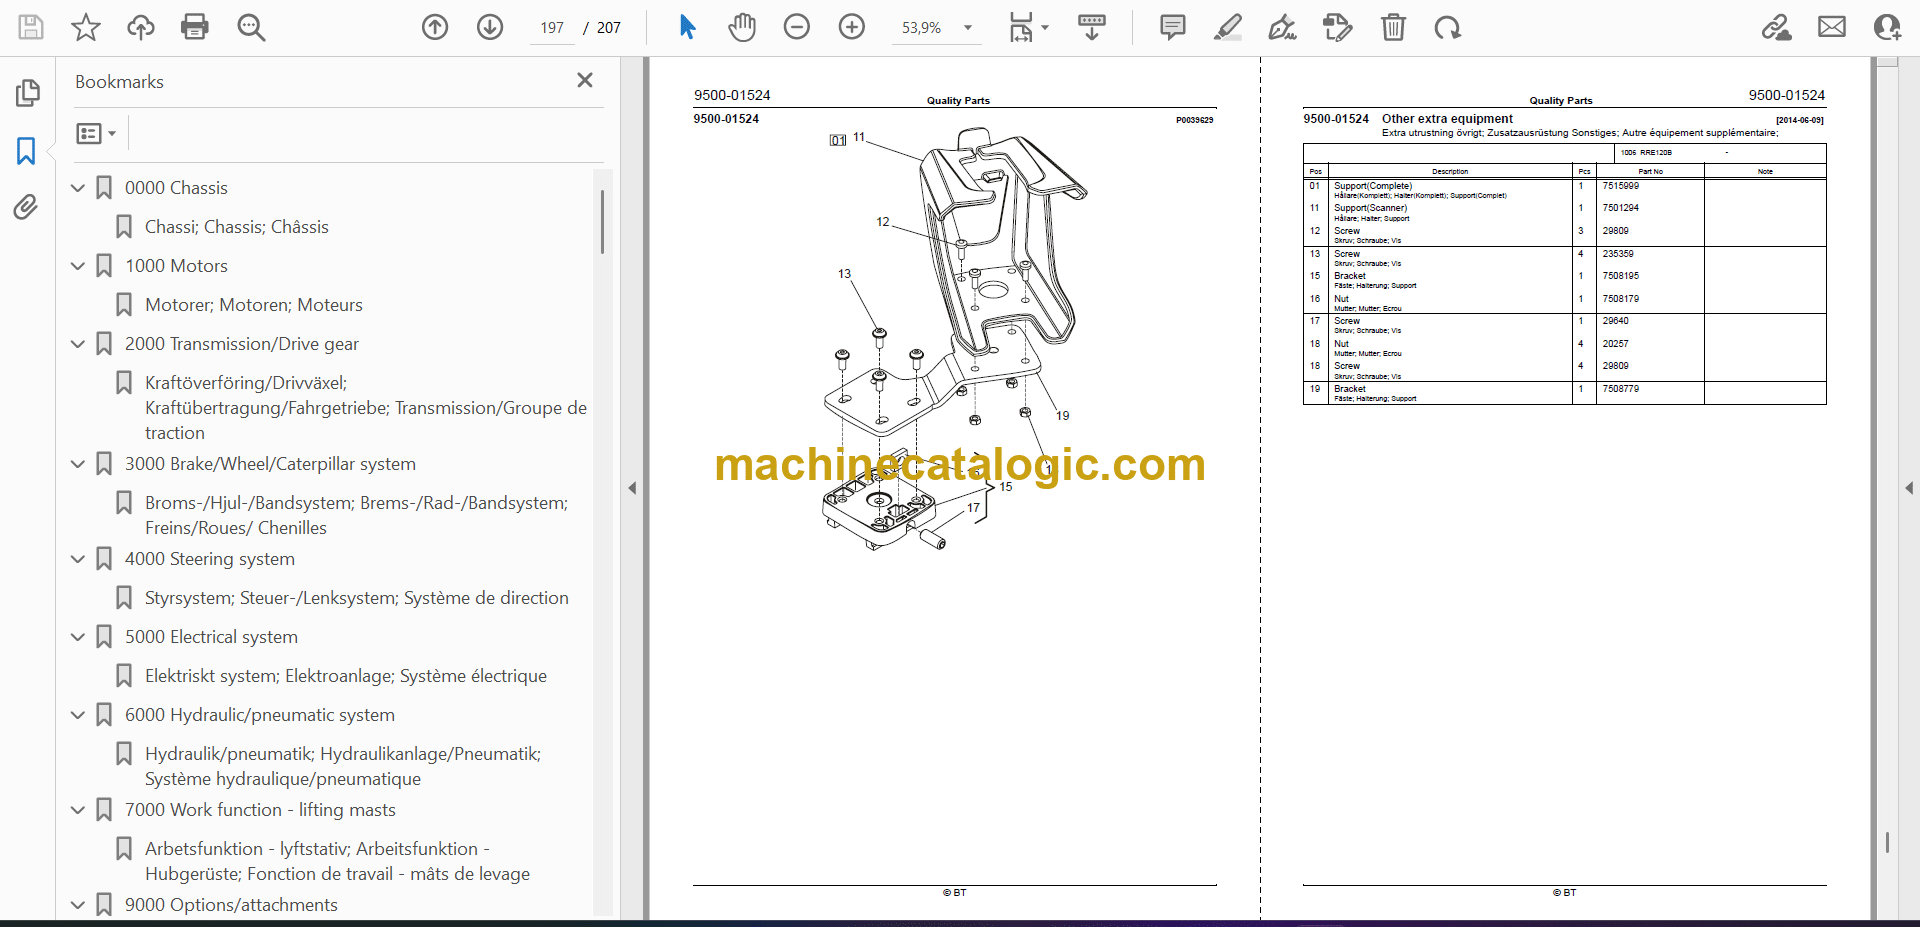Click the delete trash icon

click(1393, 27)
